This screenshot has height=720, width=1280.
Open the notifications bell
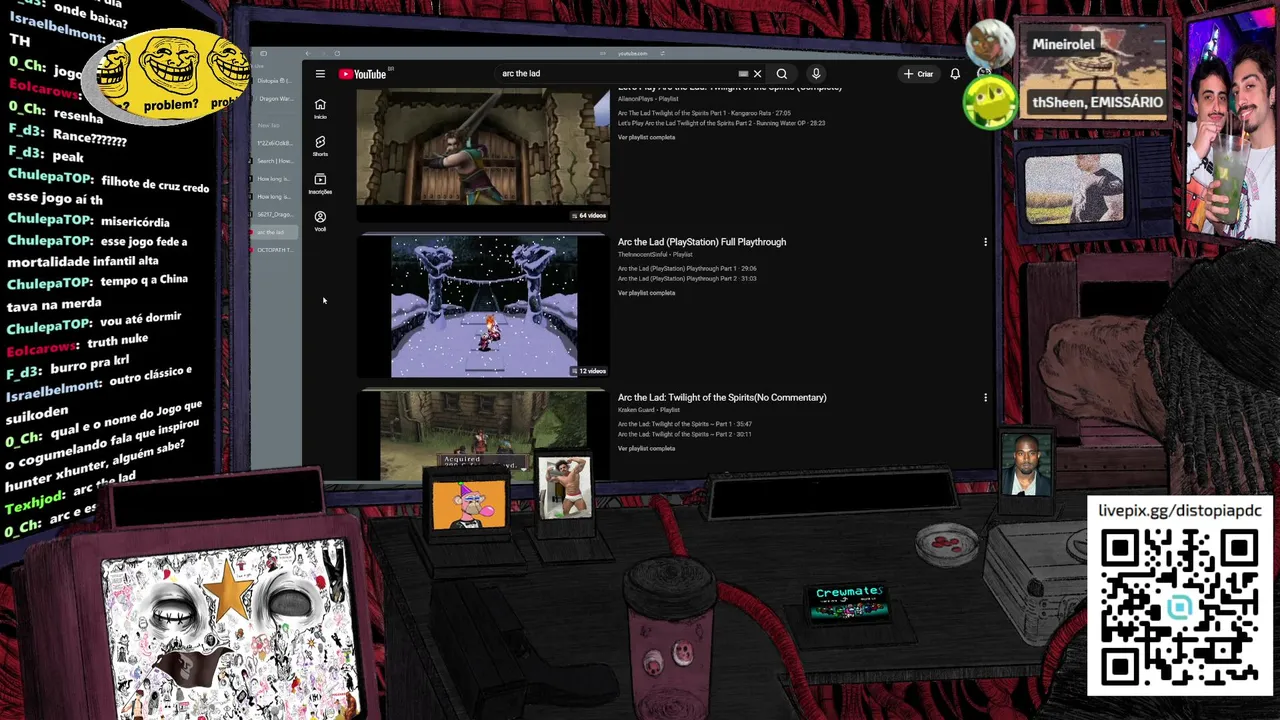pos(955,74)
